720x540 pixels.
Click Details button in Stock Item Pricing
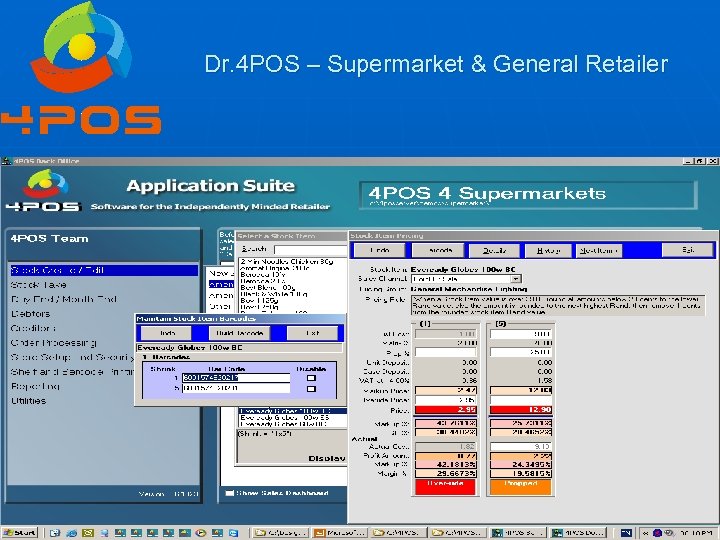[x=494, y=250]
